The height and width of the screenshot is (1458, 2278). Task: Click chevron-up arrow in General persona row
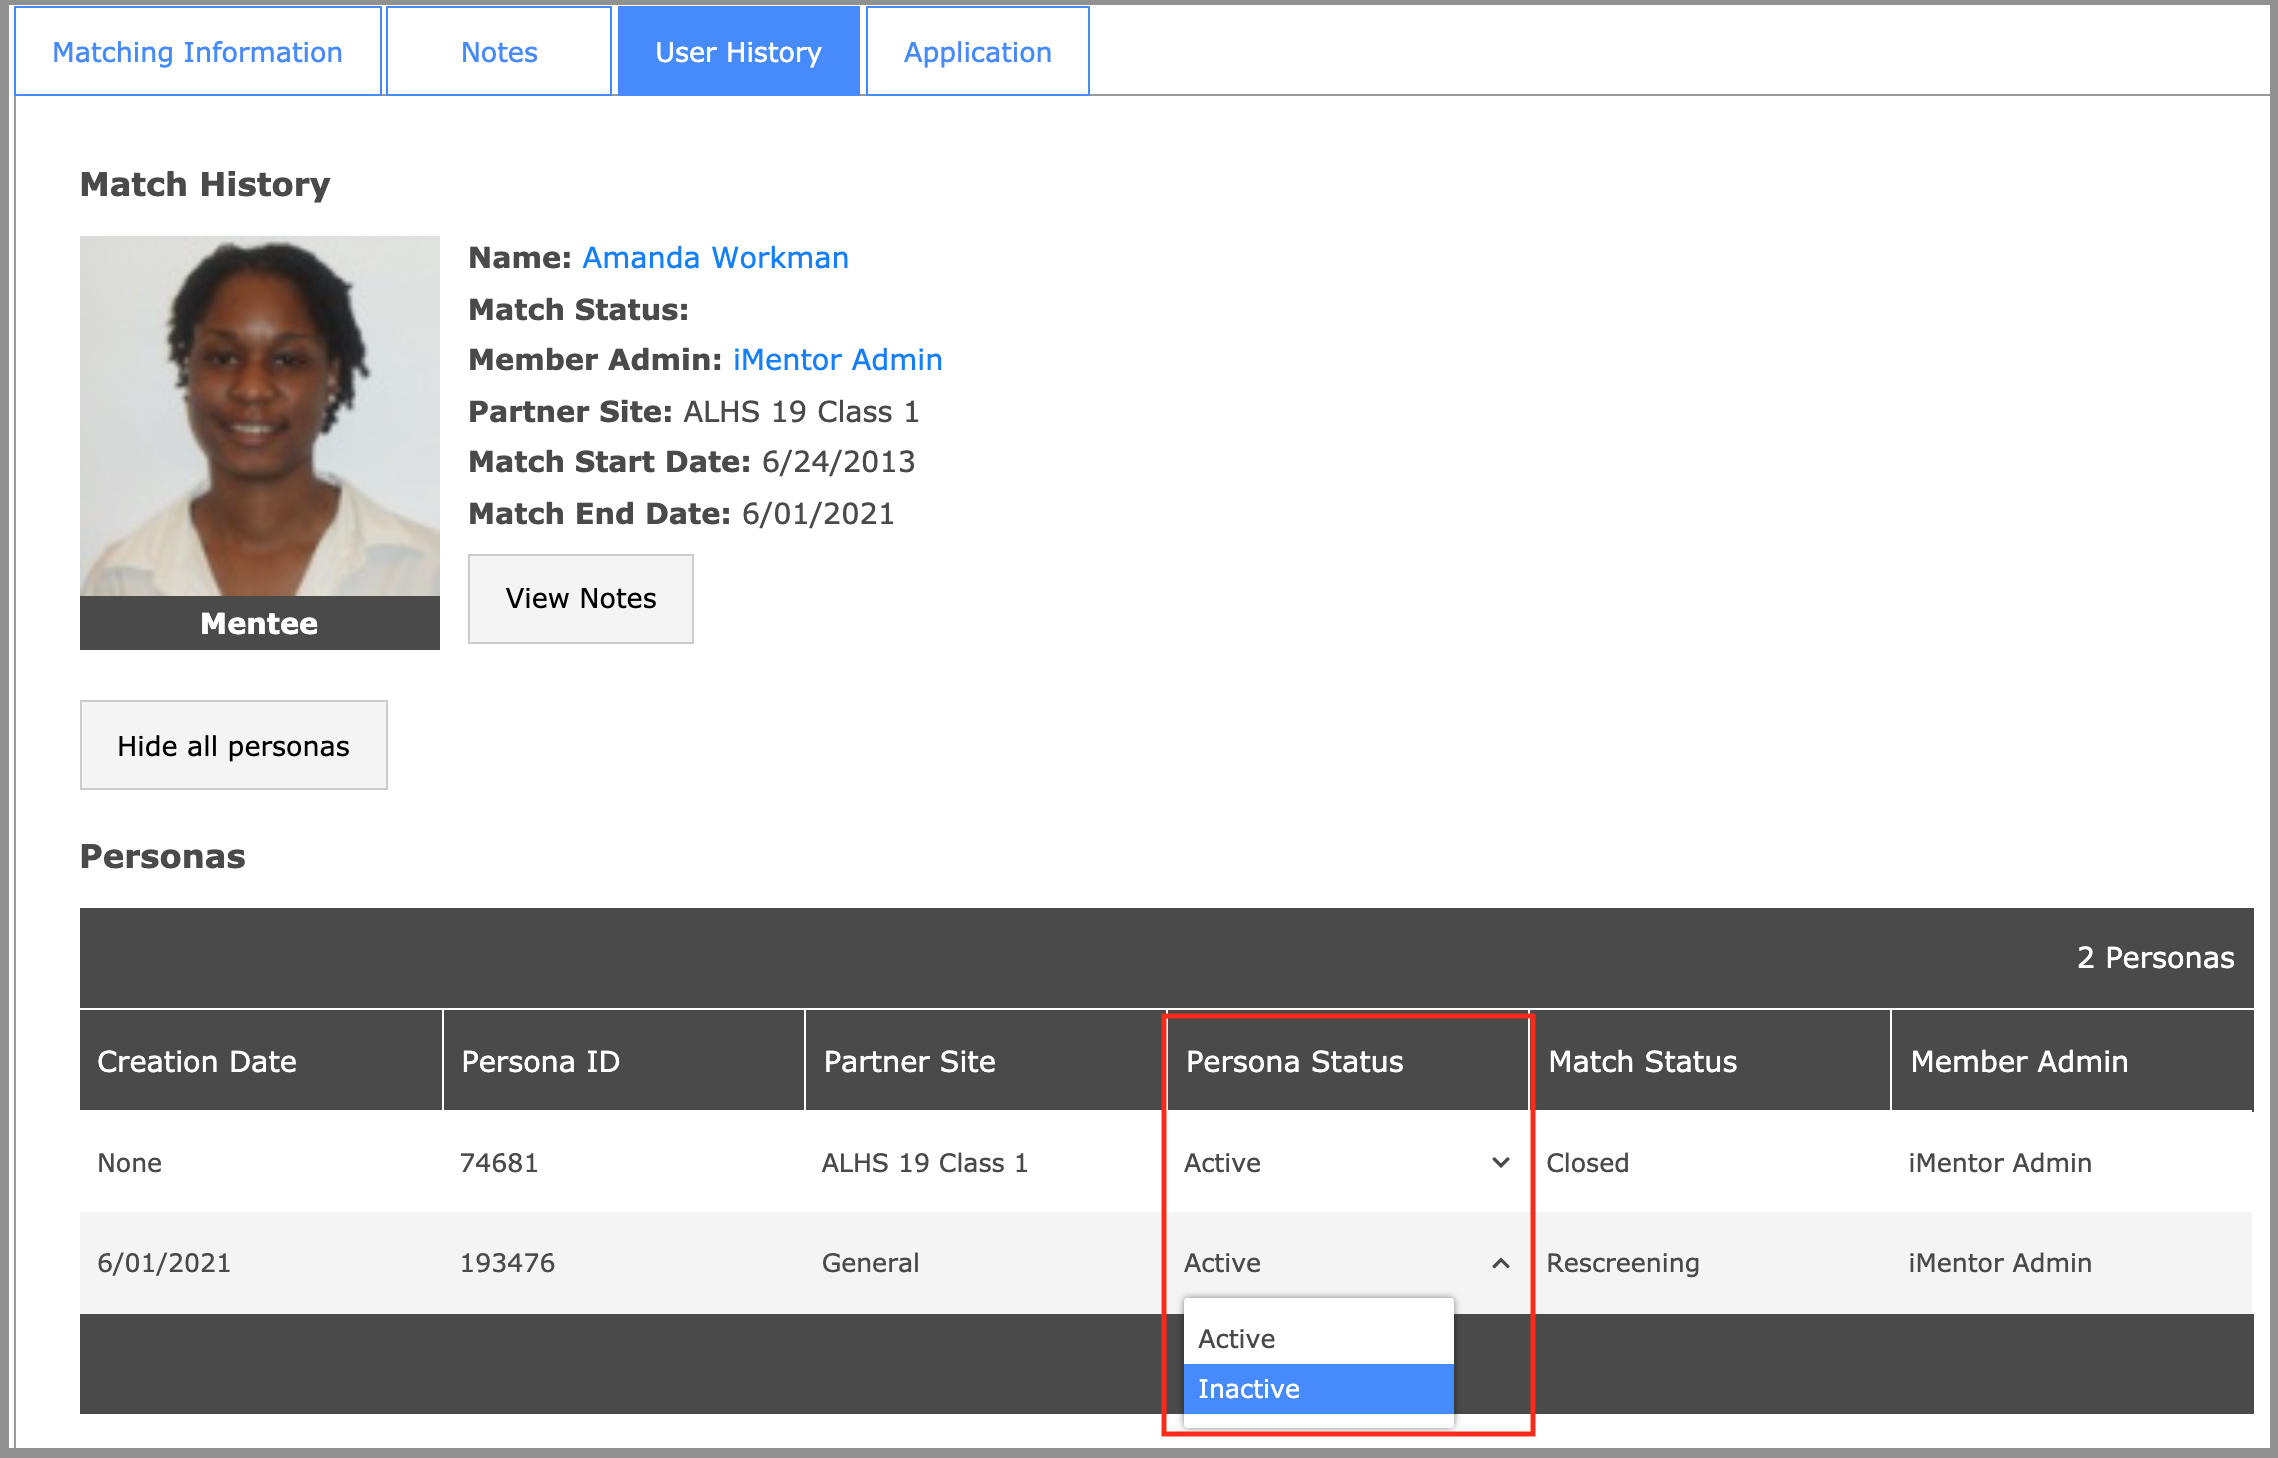1500,1263
